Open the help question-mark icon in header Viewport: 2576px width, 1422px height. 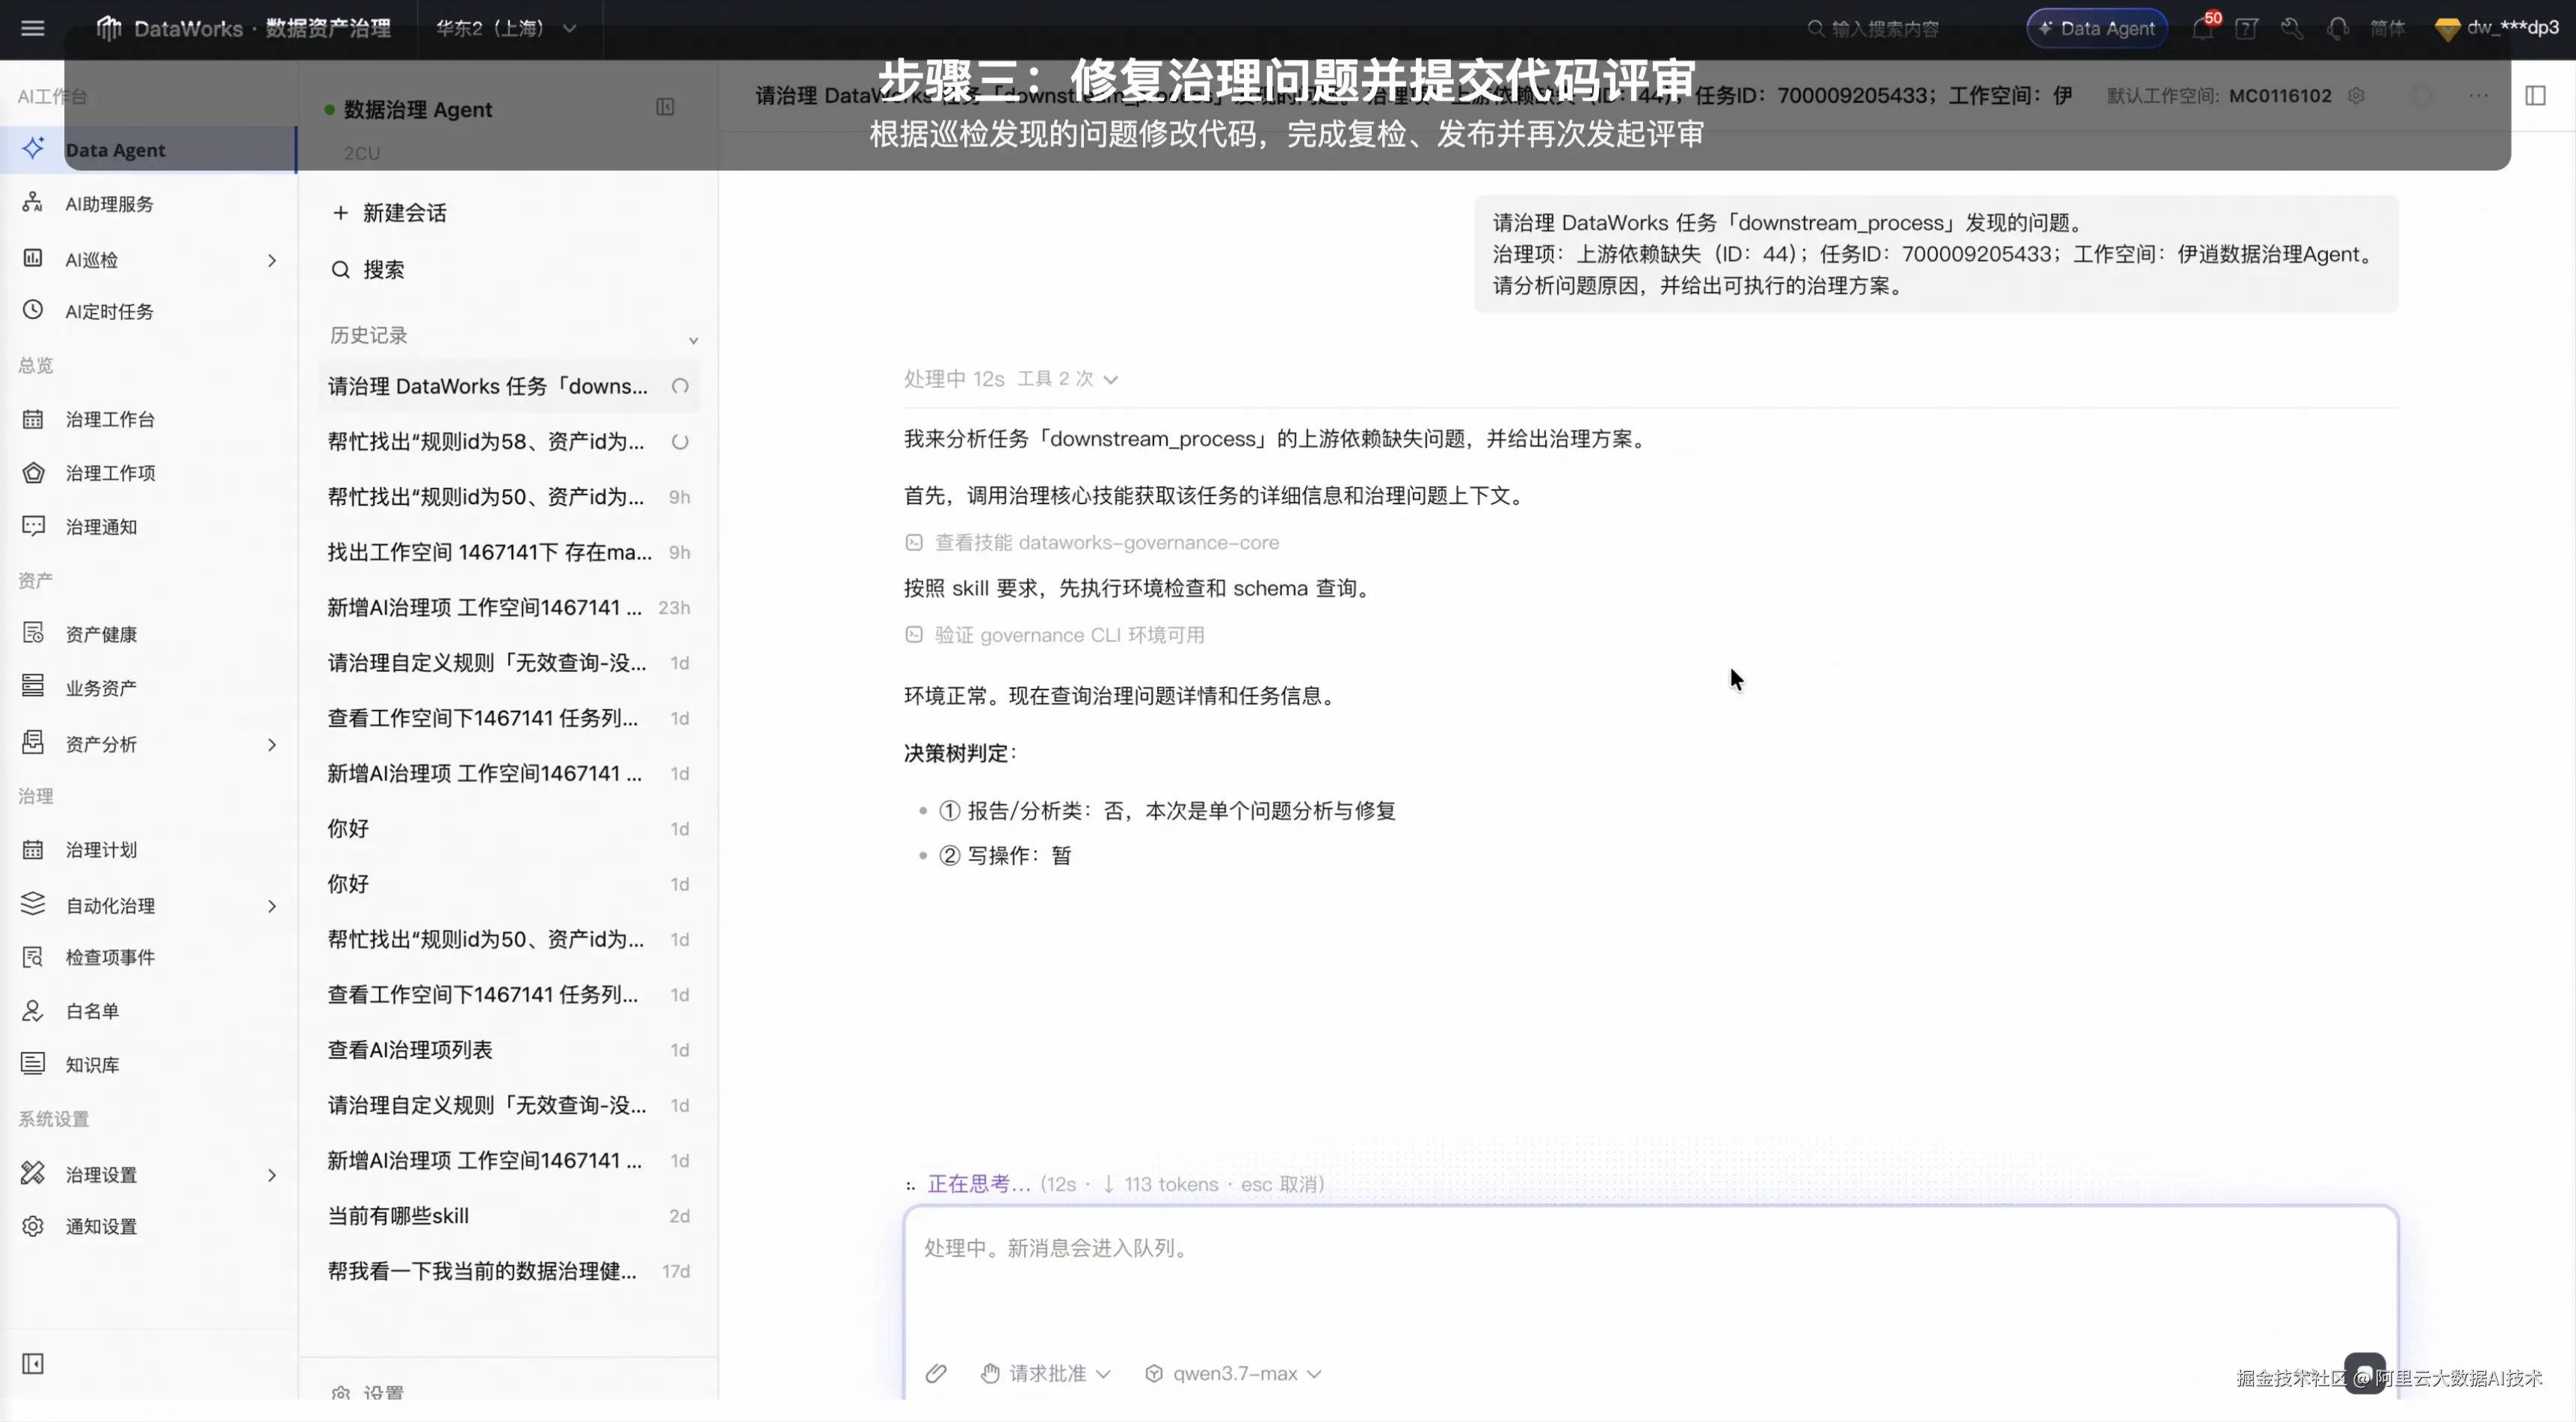(2247, 28)
